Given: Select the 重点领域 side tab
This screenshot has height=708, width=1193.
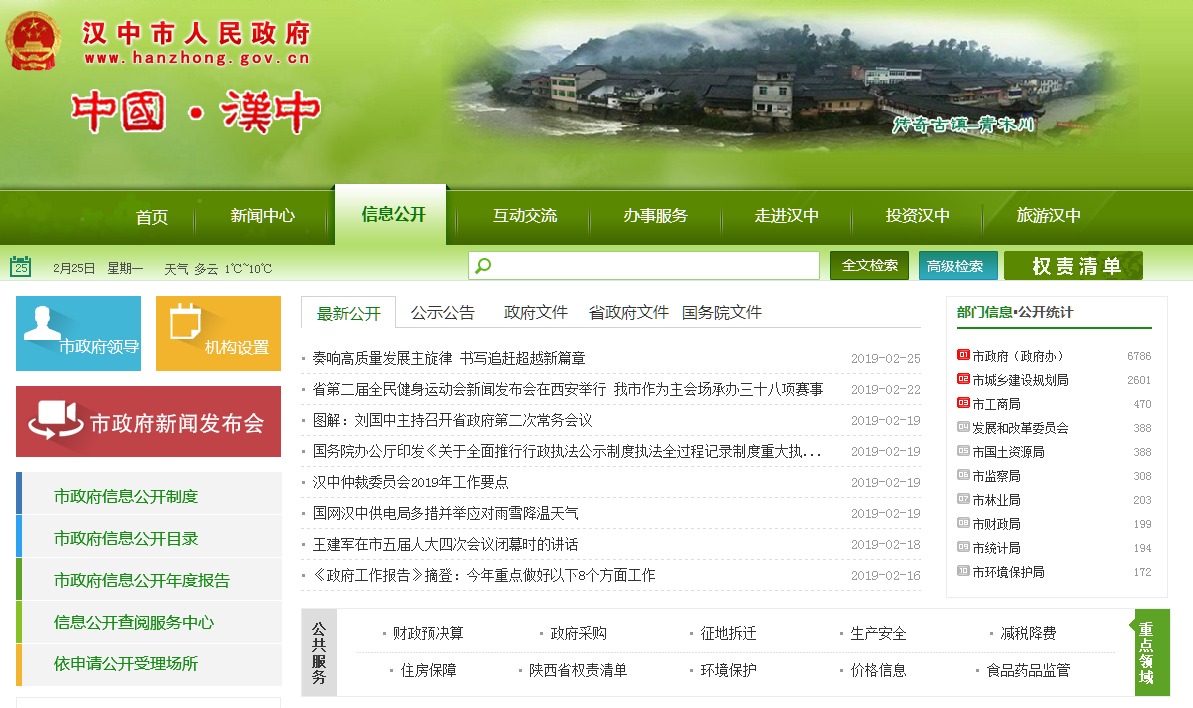Looking at the screenshot, I should (1146, 653).
